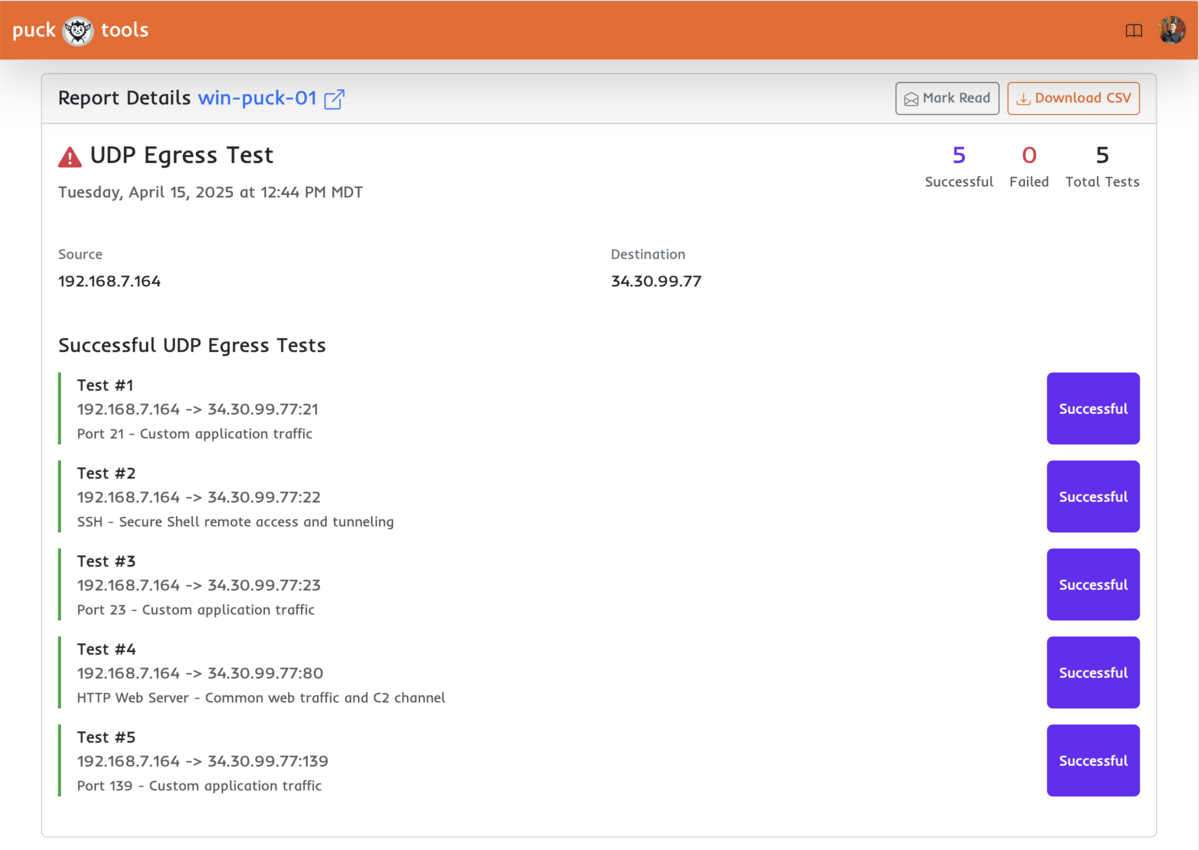
Task: Click the failed tests count 0
Action: tap(1028, 155)
